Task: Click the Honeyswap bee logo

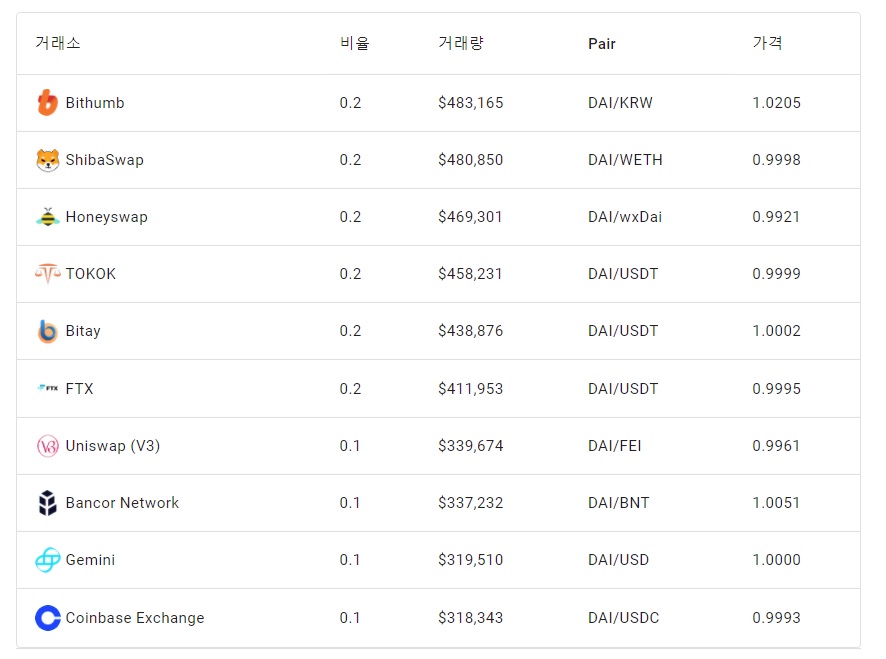Action: 47,216
